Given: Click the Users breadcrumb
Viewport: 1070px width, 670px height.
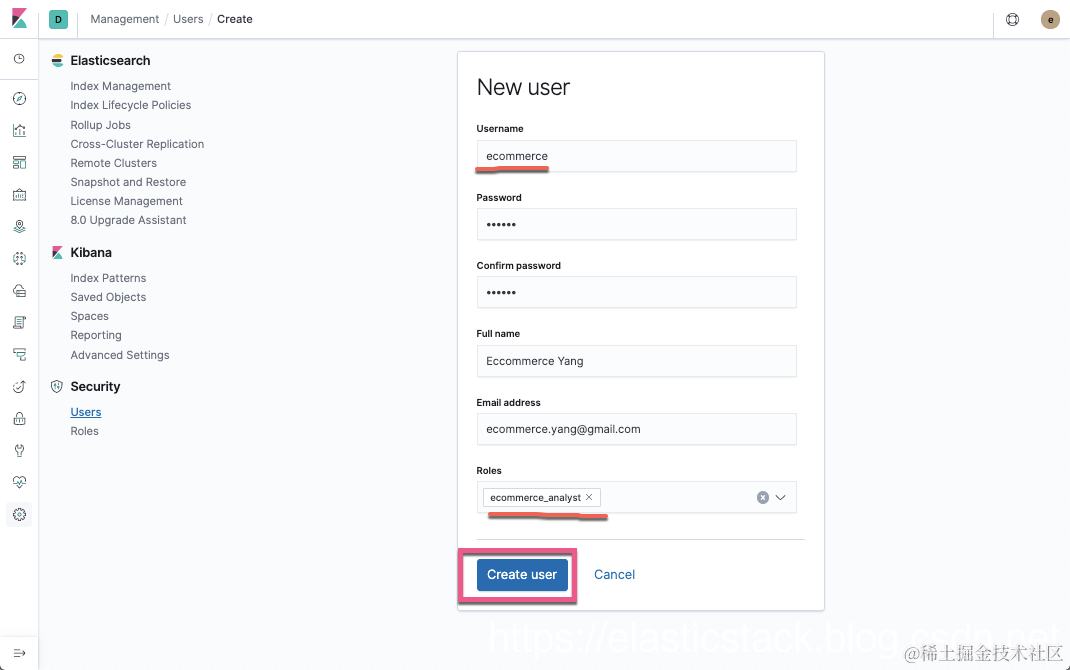Looking at the screenshot, I should [188, 19].
